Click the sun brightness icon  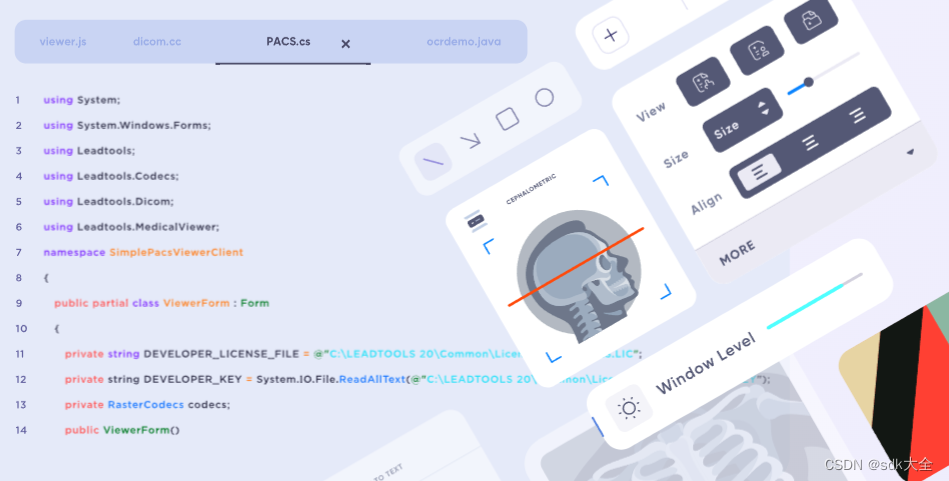pos(629,408)
